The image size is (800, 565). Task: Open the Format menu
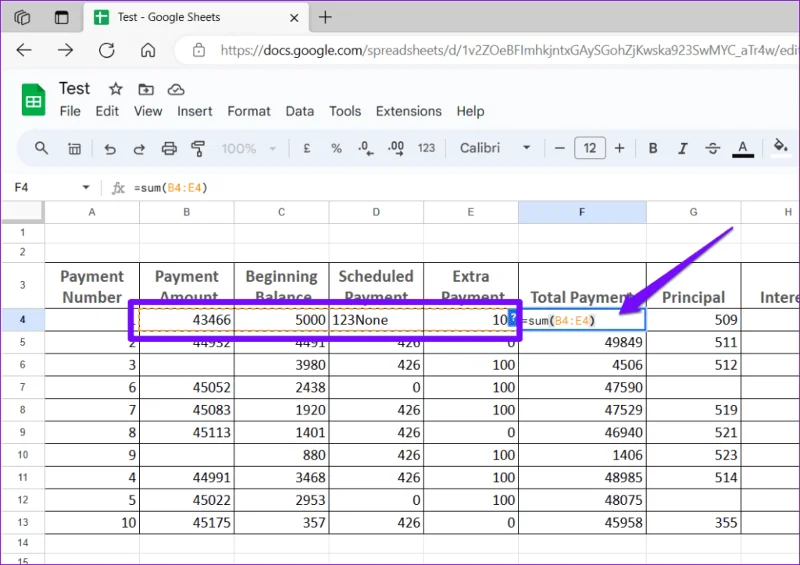tap(249, 111)
